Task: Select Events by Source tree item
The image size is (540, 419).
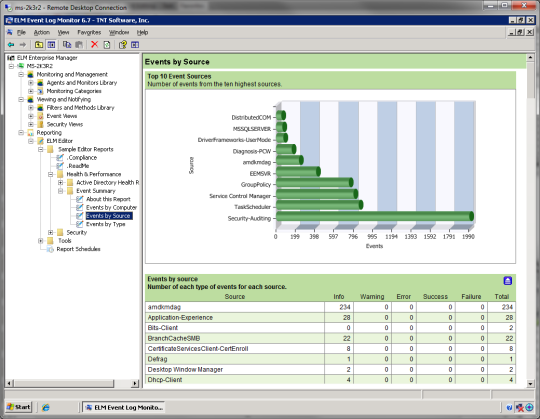Action: [108, 216]
